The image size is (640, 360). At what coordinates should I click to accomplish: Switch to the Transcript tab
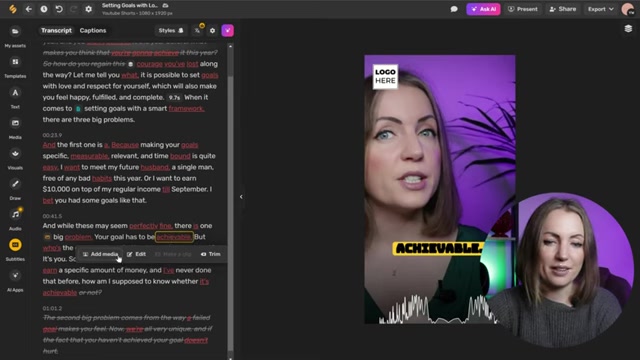[56, 31]
